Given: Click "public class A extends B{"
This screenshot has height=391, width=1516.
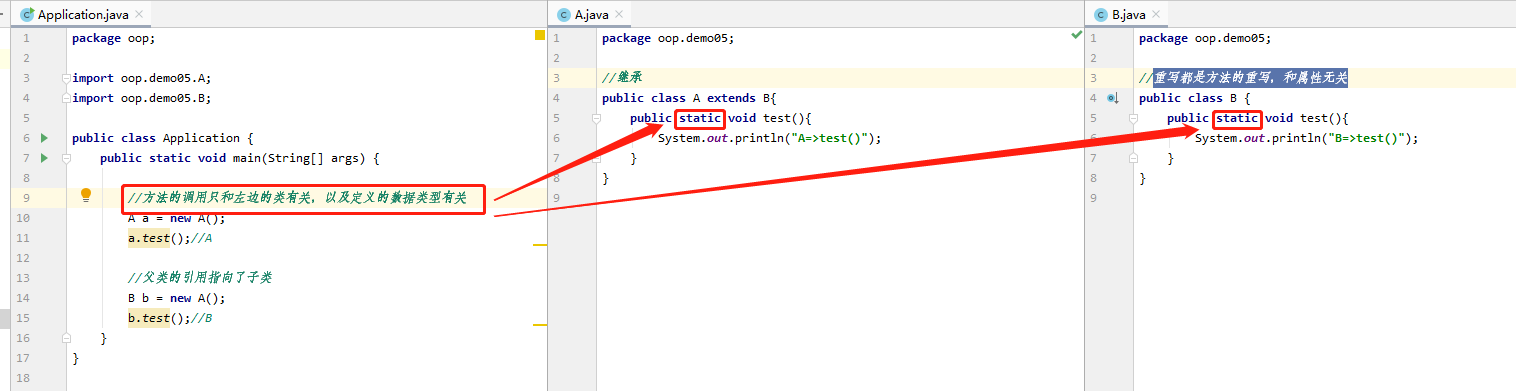Looking at the screenshot, I should pos(689,98).
